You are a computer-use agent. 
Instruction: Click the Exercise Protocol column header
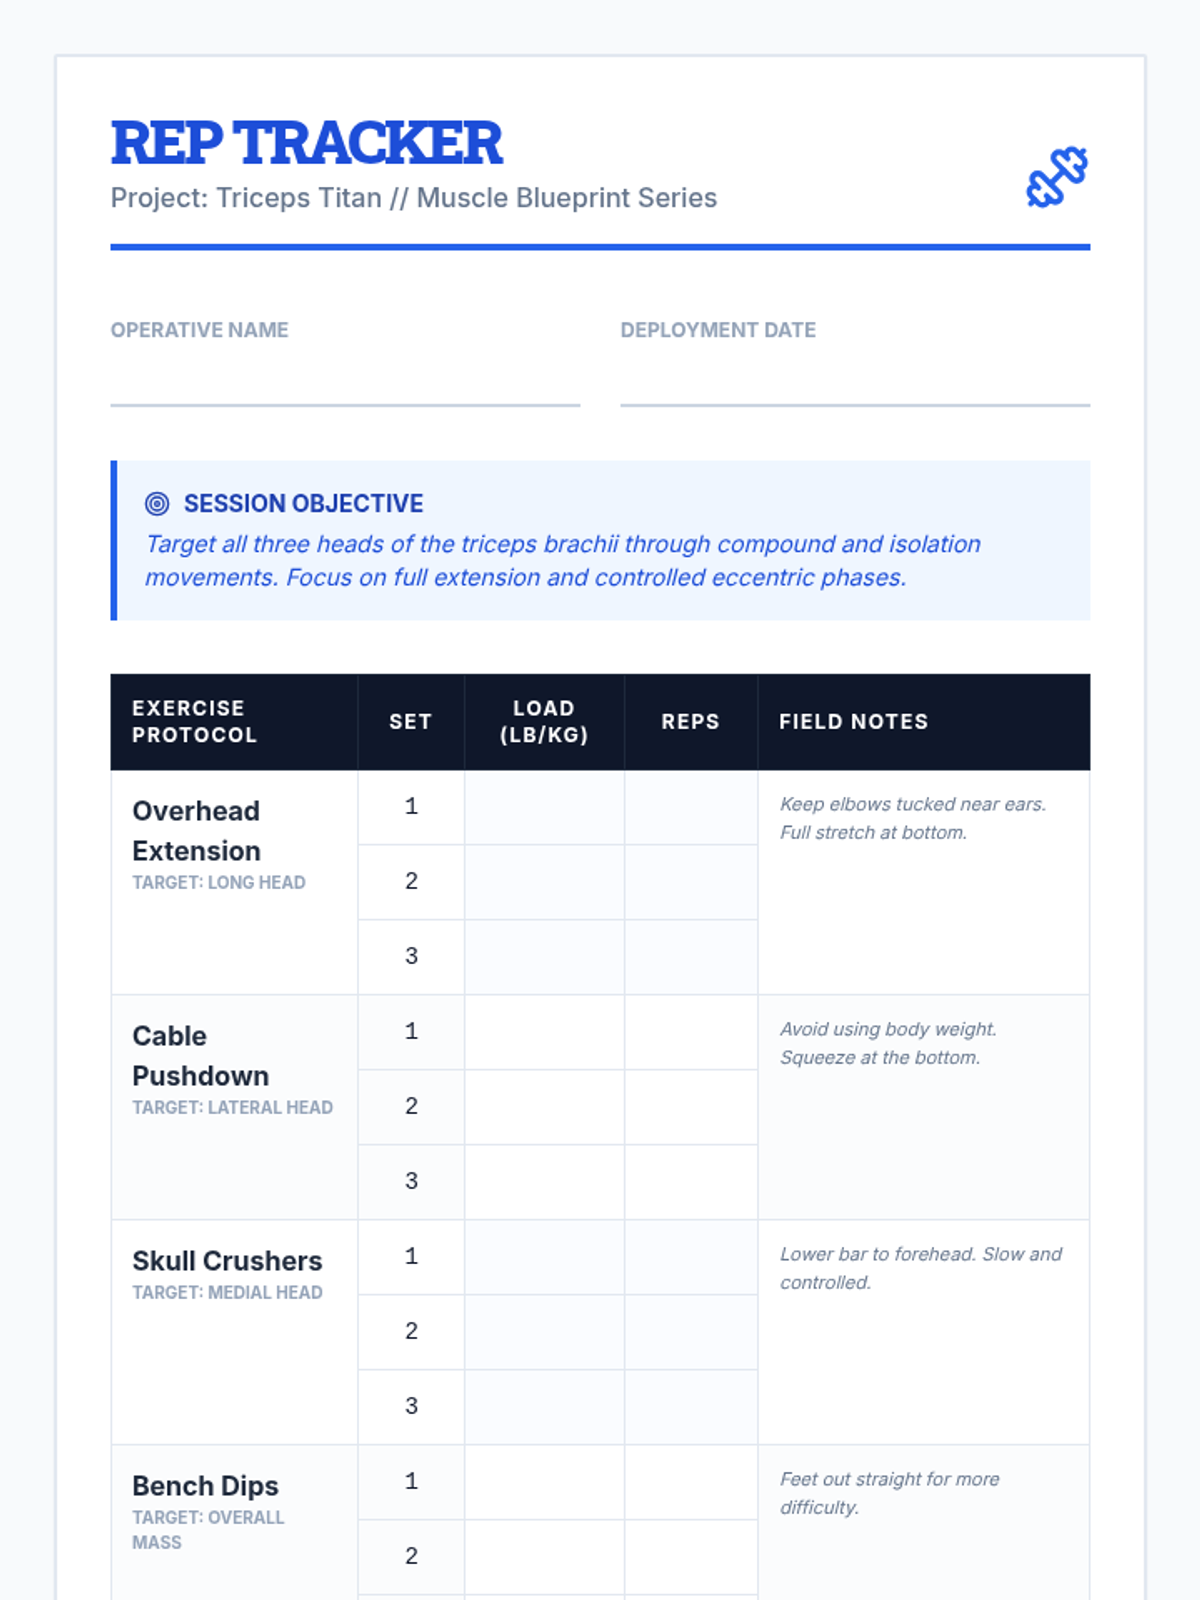(x=195, y=722)
